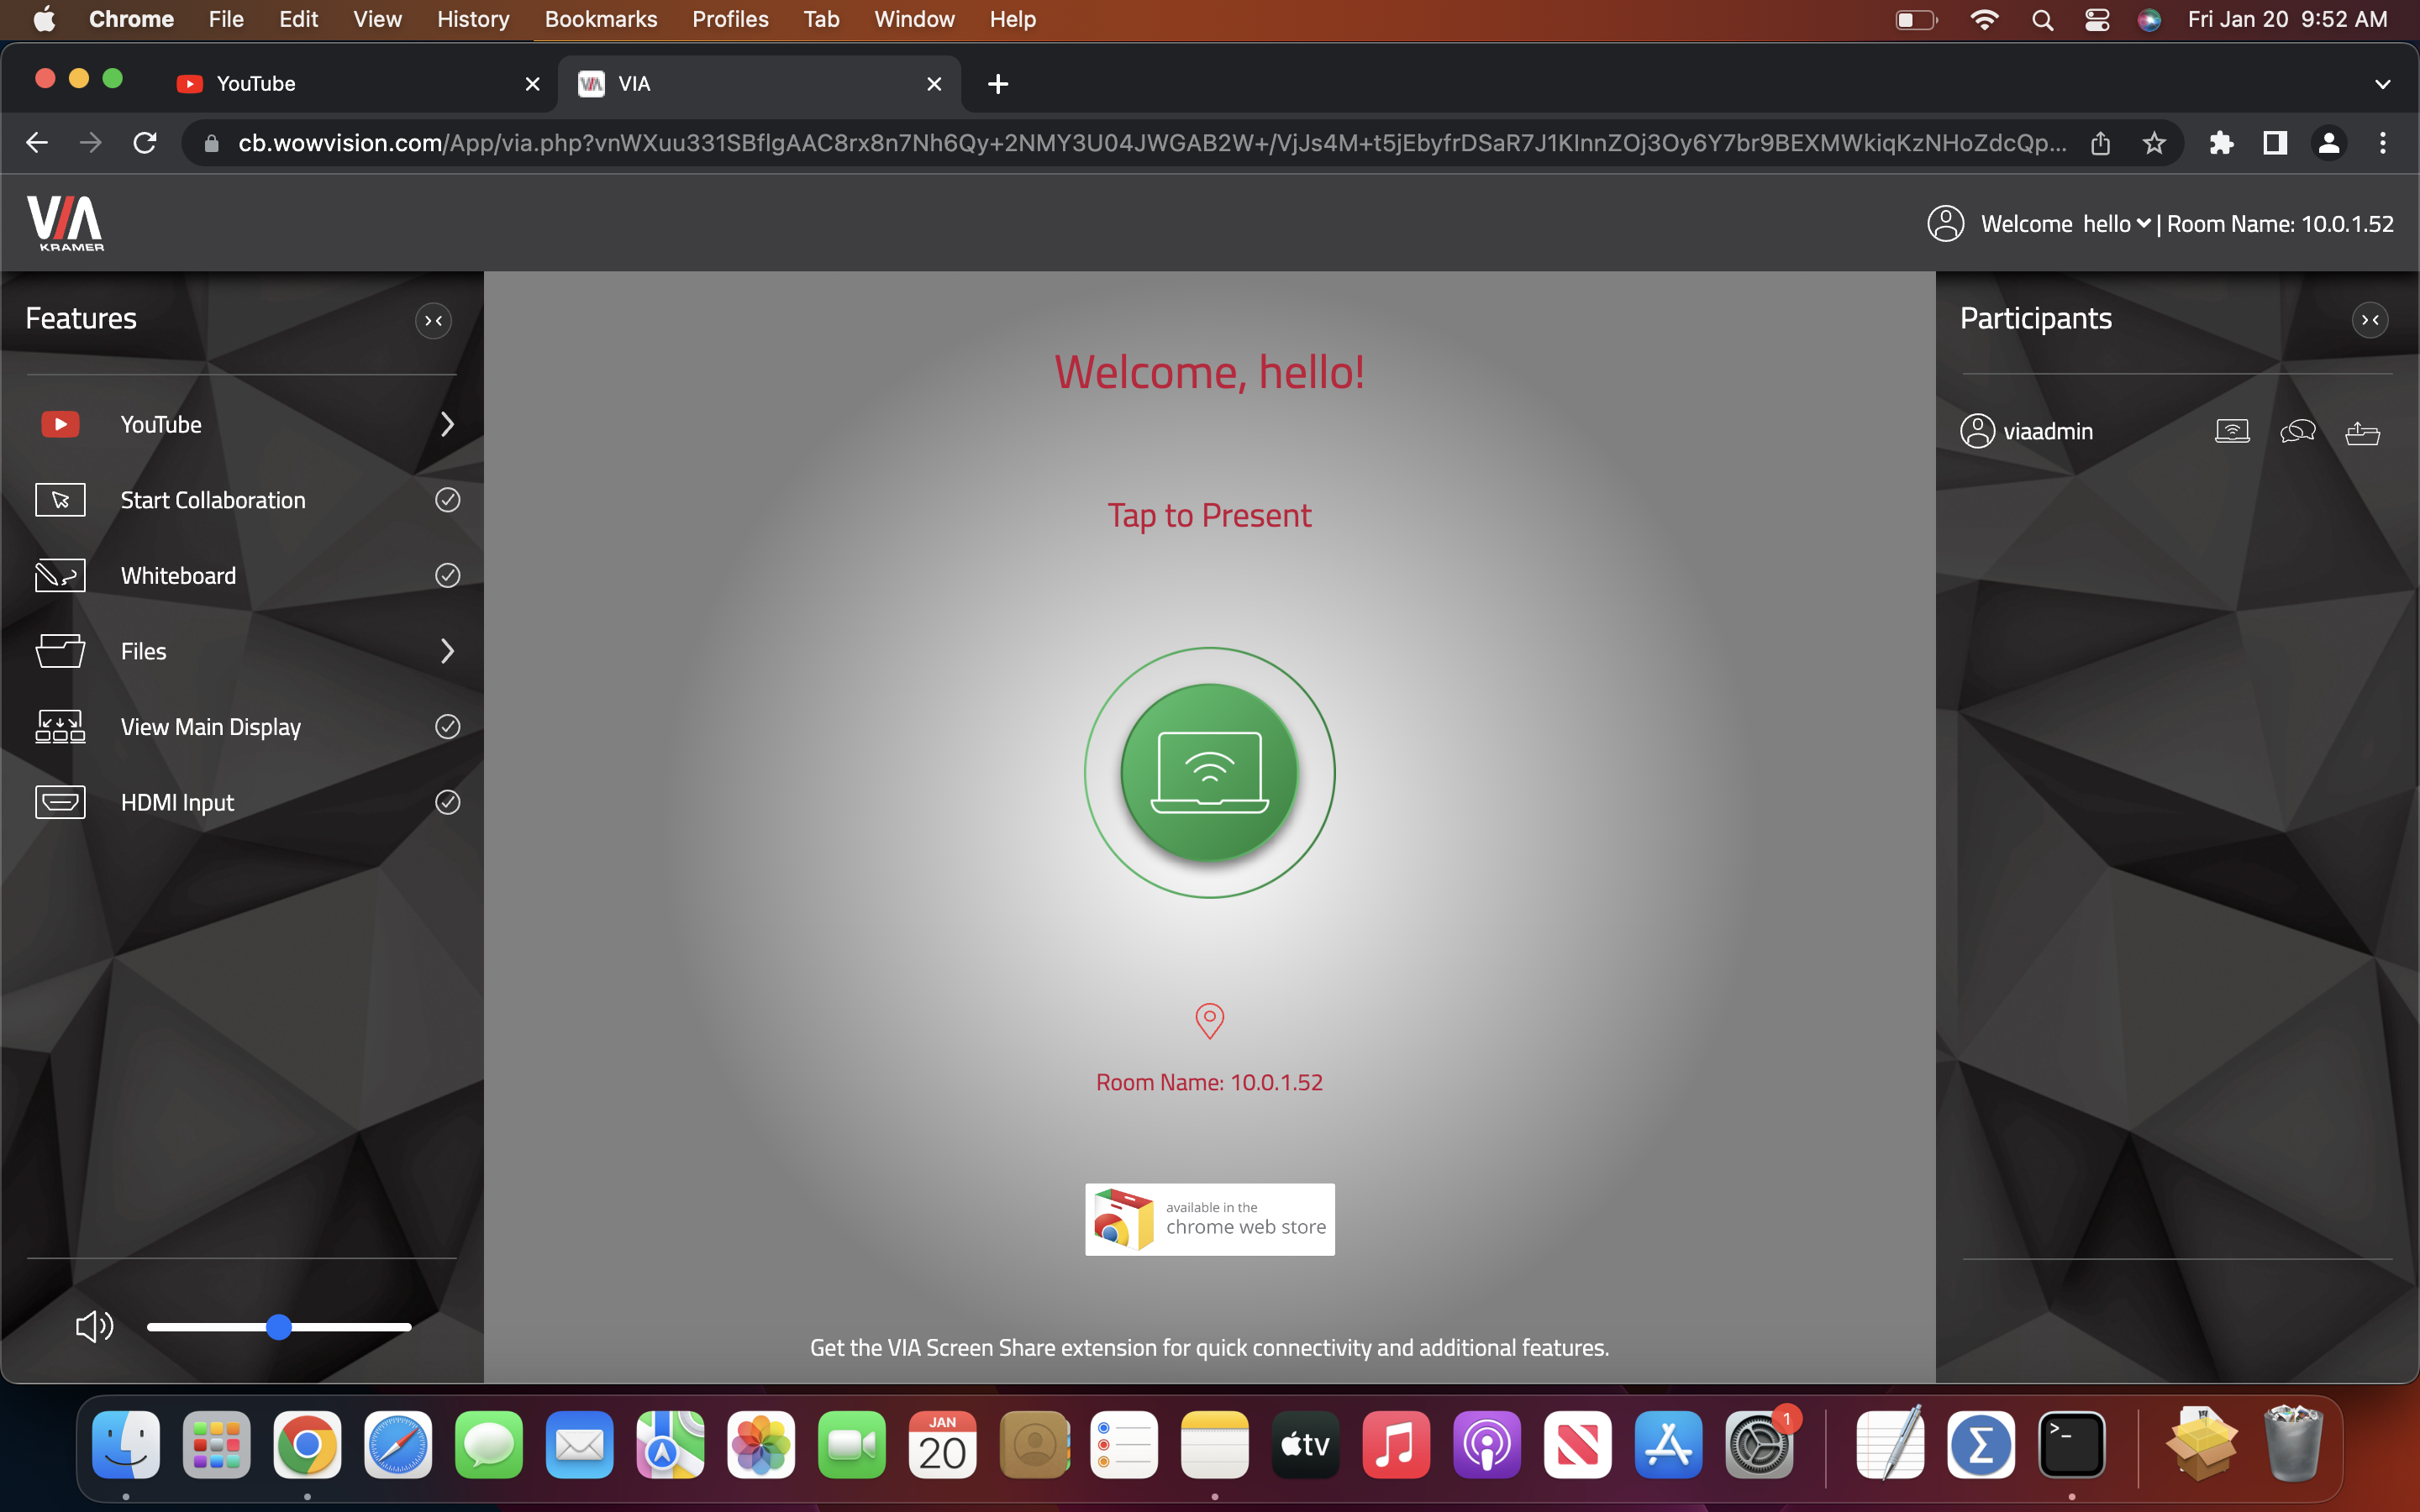This screenshot has width=2420, height=1512.
Task: Open the tab search dropdown arrow
Action: [x=2382, y=84]
